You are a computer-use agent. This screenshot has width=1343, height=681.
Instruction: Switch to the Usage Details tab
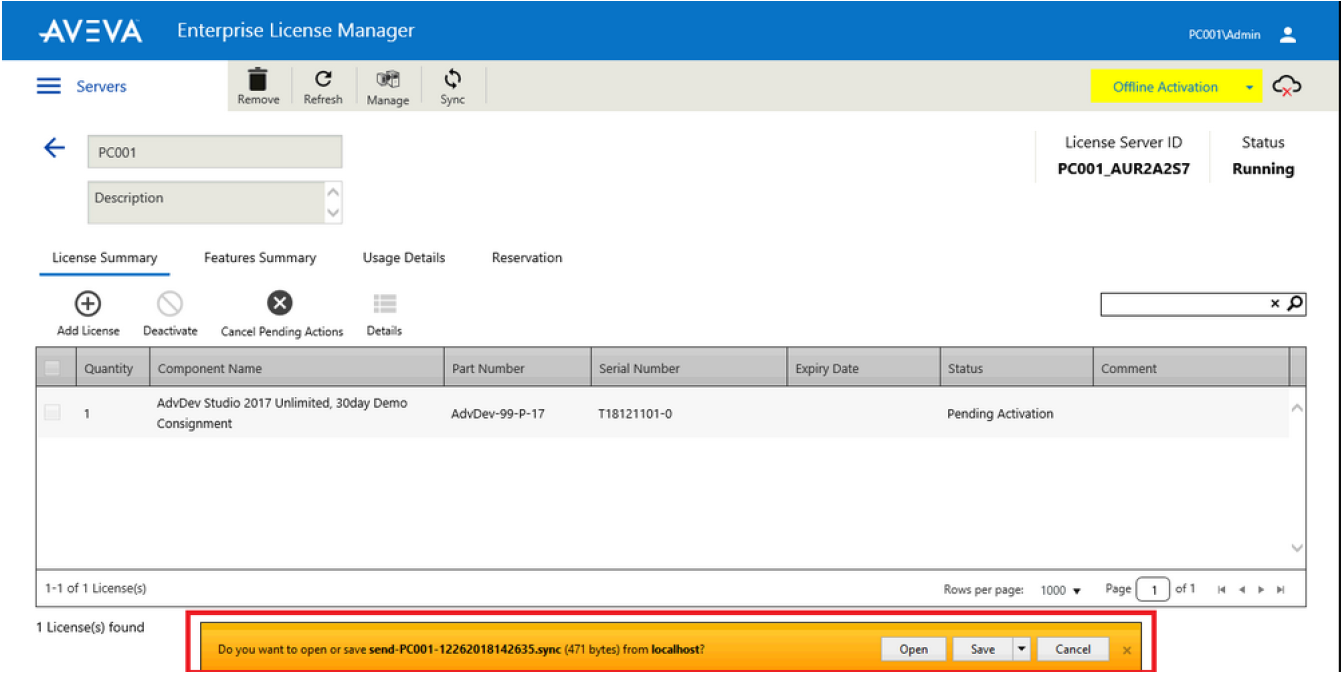[x=404, y=258]
